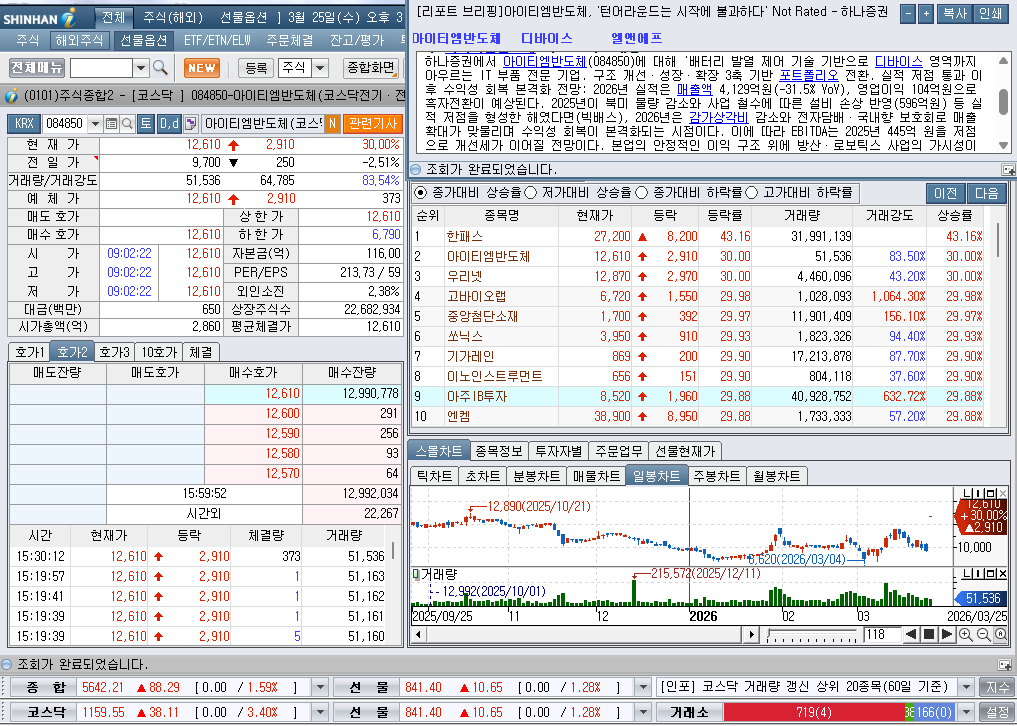Viewport: 1017px width, 726px height.
Task: Click the orange NEW icon in the toolbar
Action: click(202, 67)
